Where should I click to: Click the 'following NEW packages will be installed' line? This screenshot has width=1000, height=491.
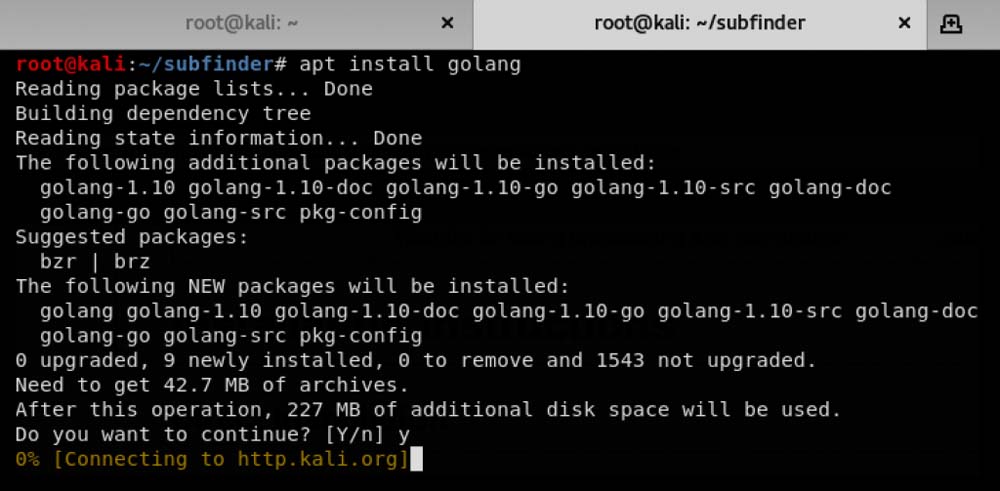292,286
